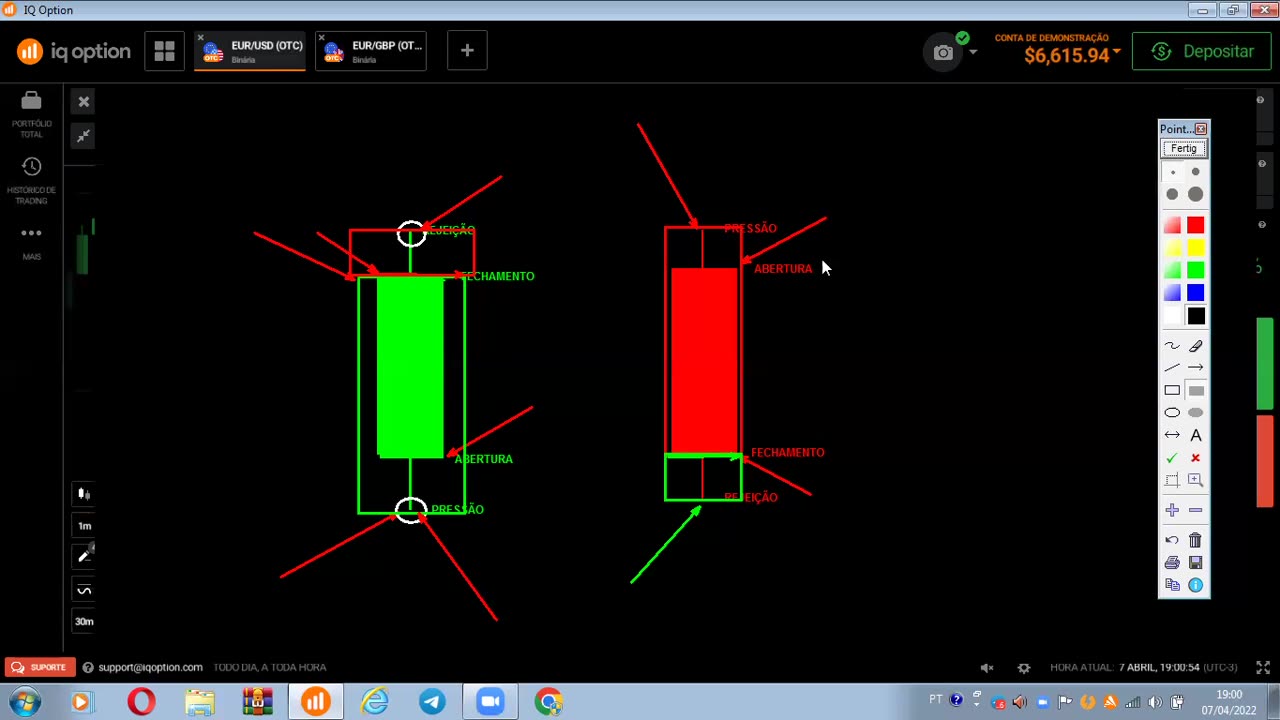The image size is (1280, 720).
Task: Open the Portfólio Total panel
Action: [31, 114]
